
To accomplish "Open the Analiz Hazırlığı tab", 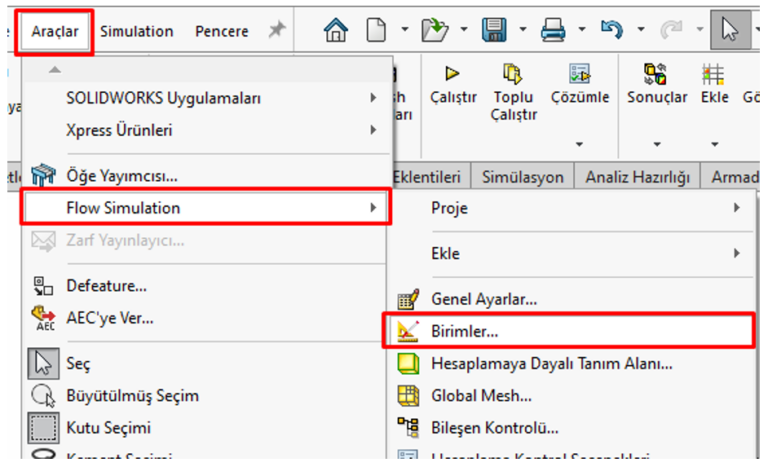I will coord(639,177).
